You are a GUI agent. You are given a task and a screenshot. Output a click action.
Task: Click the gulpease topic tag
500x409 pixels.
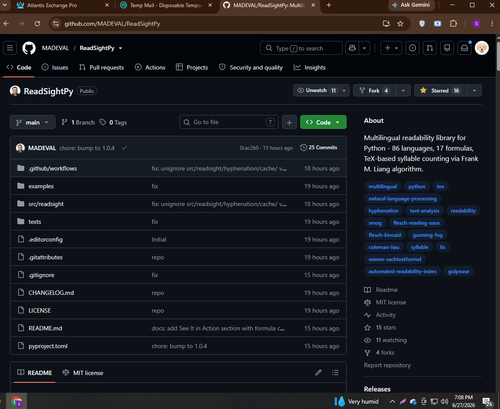point(458,271)
